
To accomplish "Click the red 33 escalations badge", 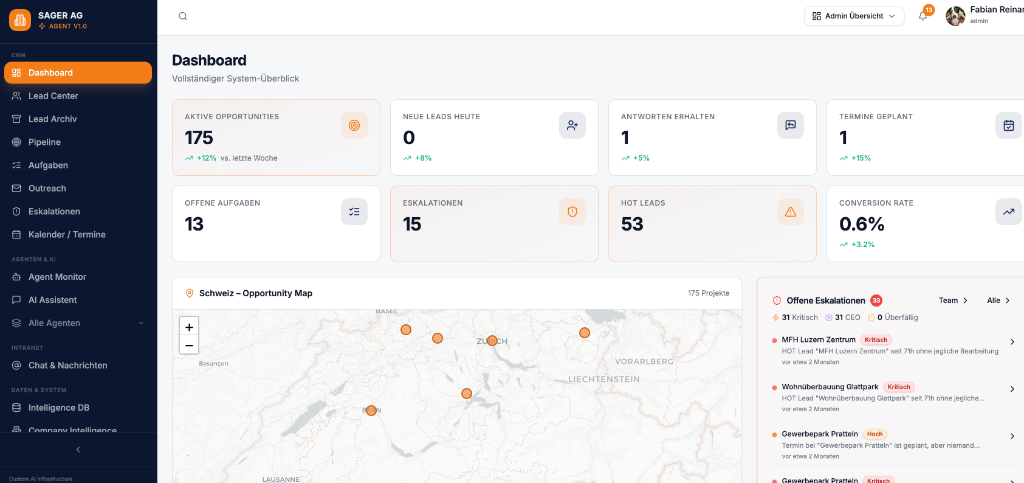I will point(876,300).
